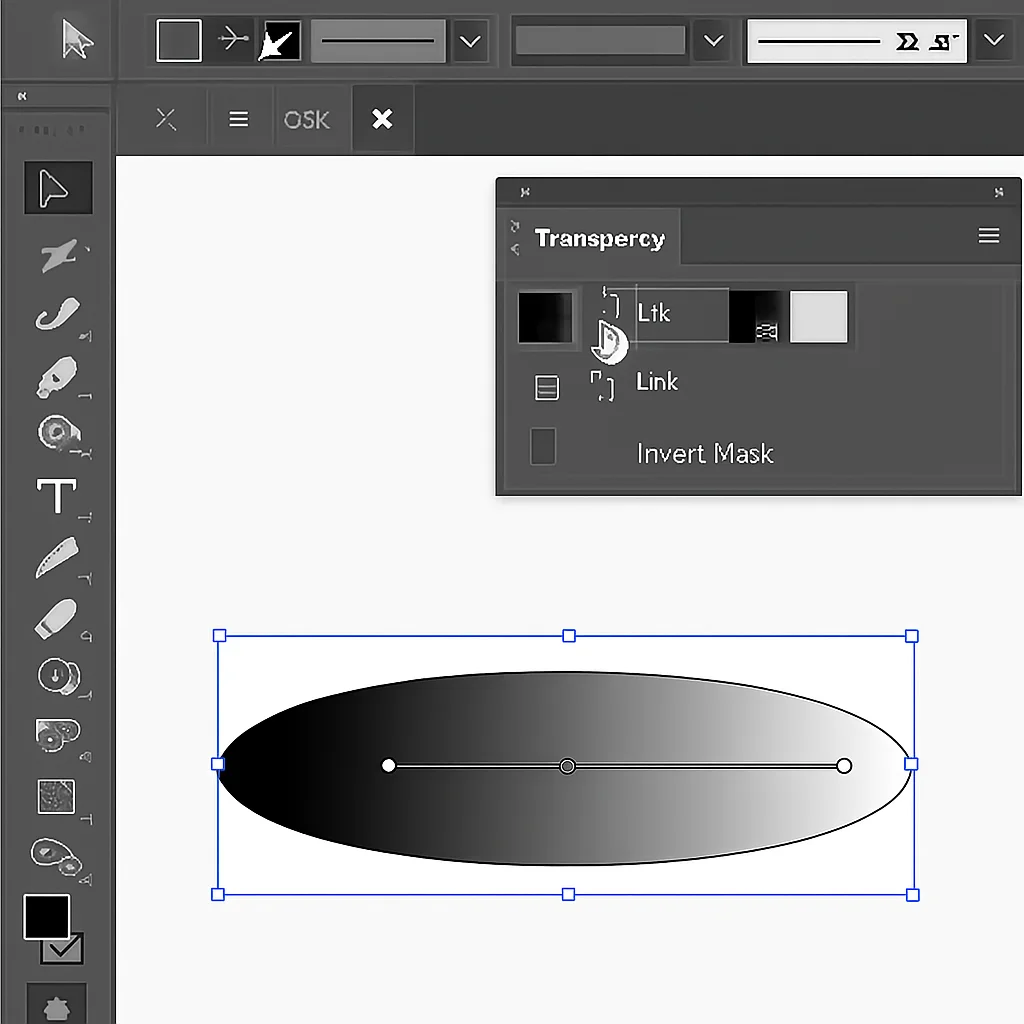Click the black fill color swatch in toolbar
1024x1024 pixels.
pos(46,917)
